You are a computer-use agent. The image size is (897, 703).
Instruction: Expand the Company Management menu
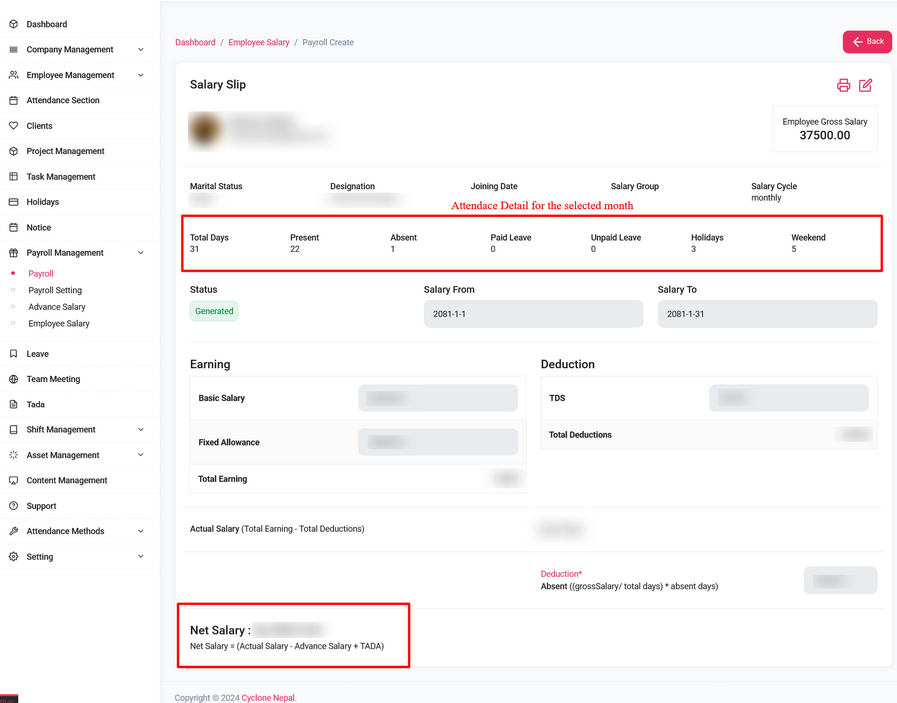click(x=140, y=50)
